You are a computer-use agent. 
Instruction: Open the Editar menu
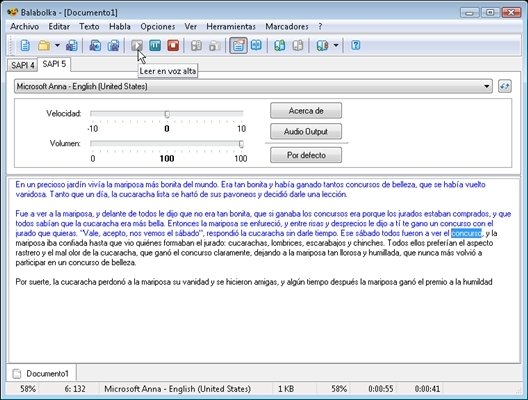(59, 26)
